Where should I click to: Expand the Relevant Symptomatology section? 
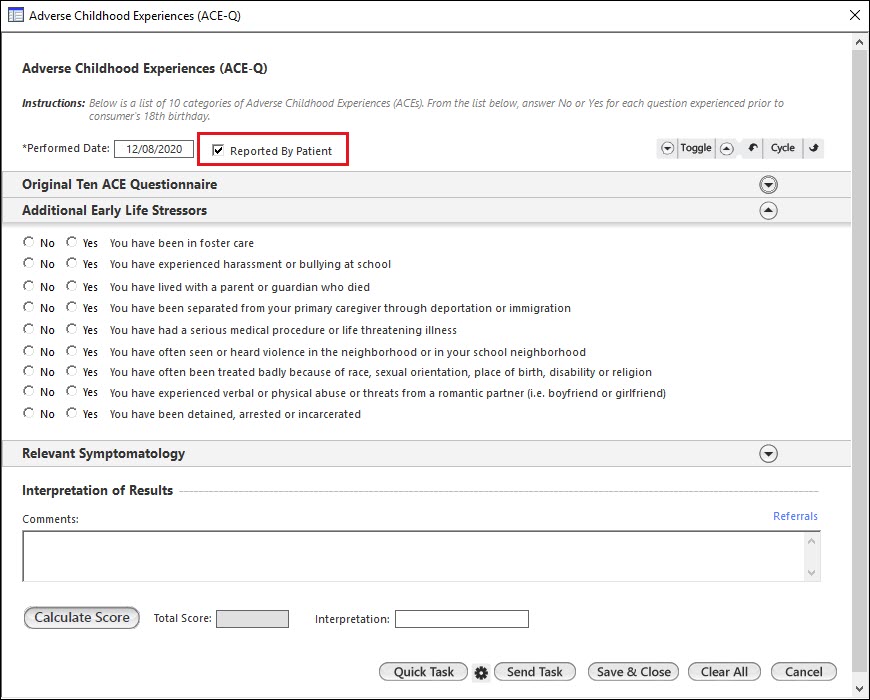768,454
